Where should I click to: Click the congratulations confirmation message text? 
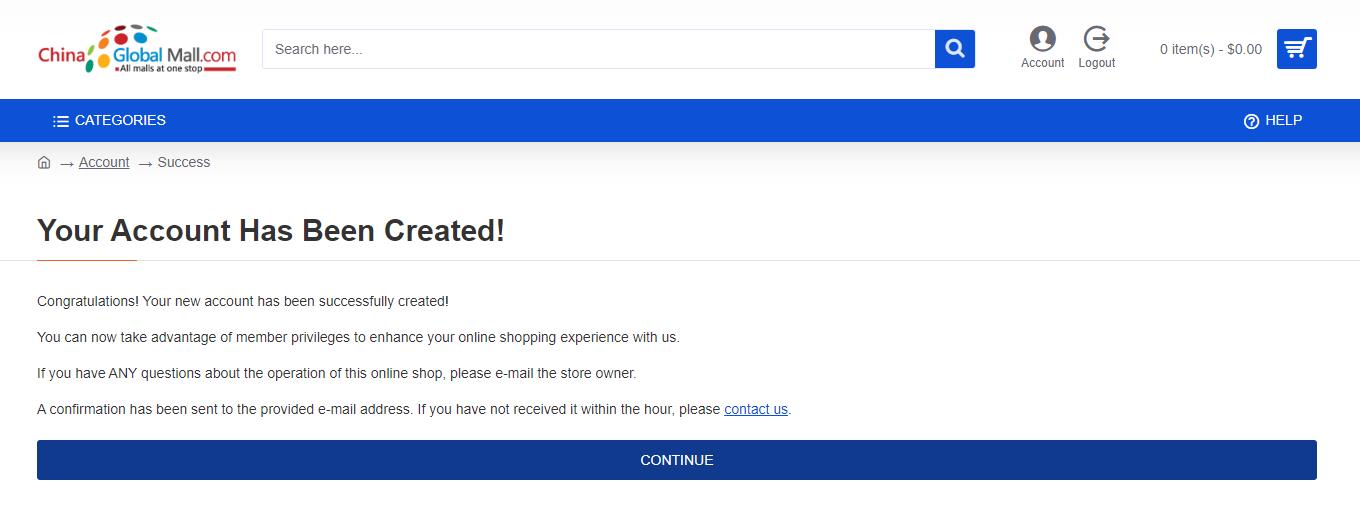click(x=243, y=301)
